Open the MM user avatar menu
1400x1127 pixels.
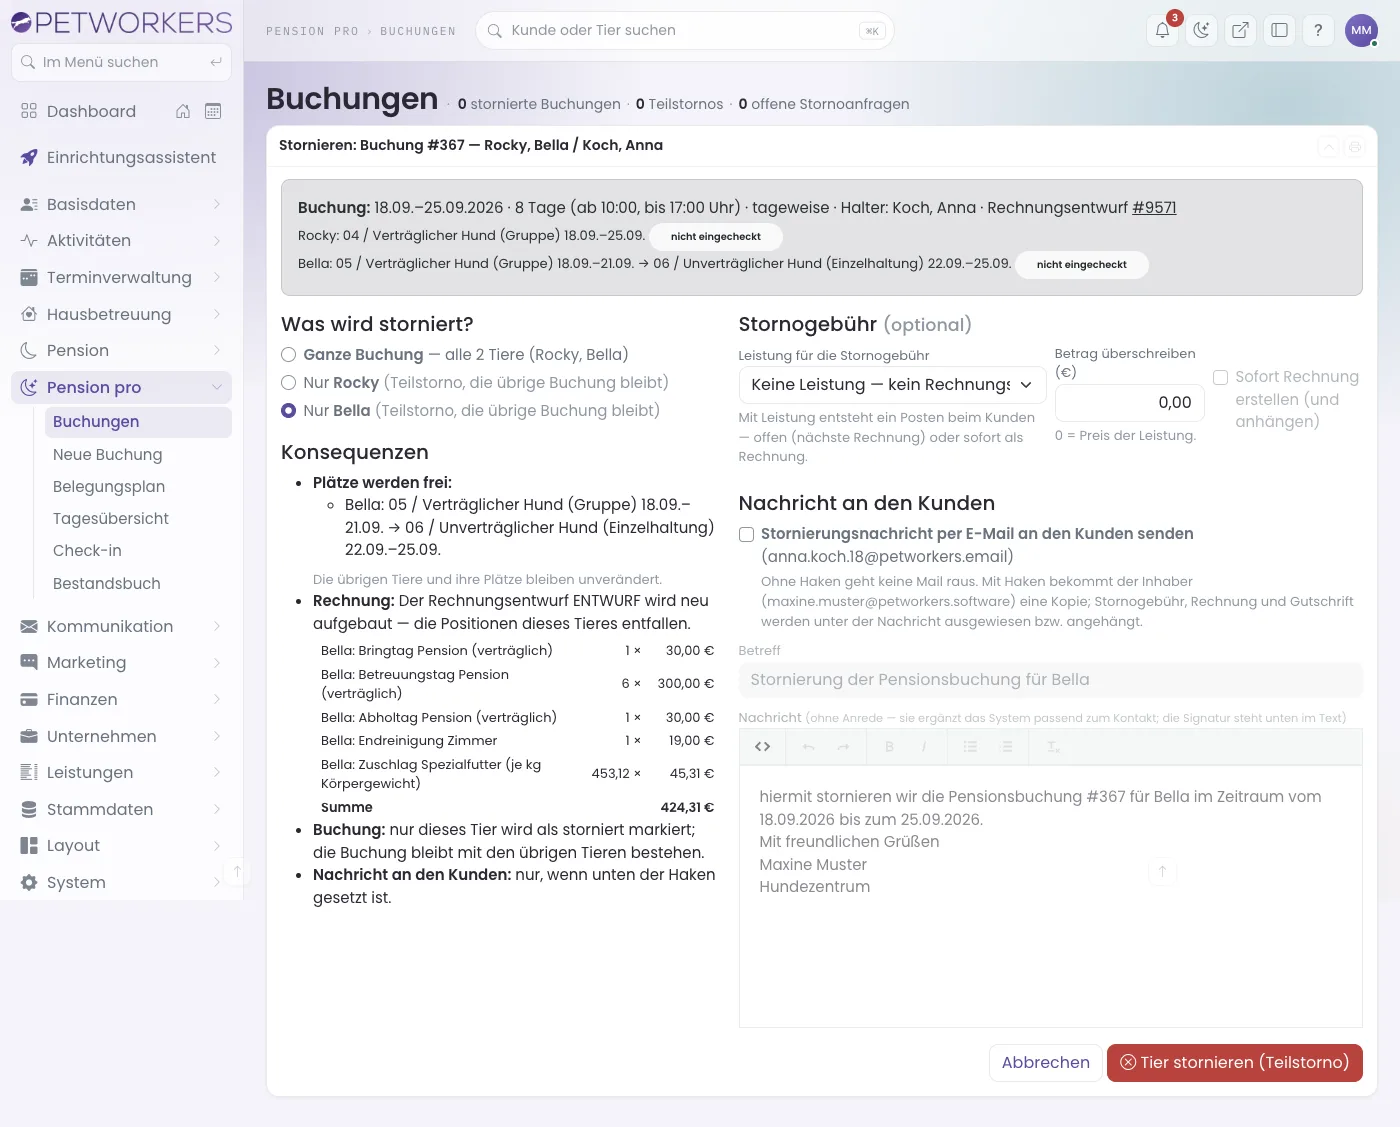point(1361,30)
